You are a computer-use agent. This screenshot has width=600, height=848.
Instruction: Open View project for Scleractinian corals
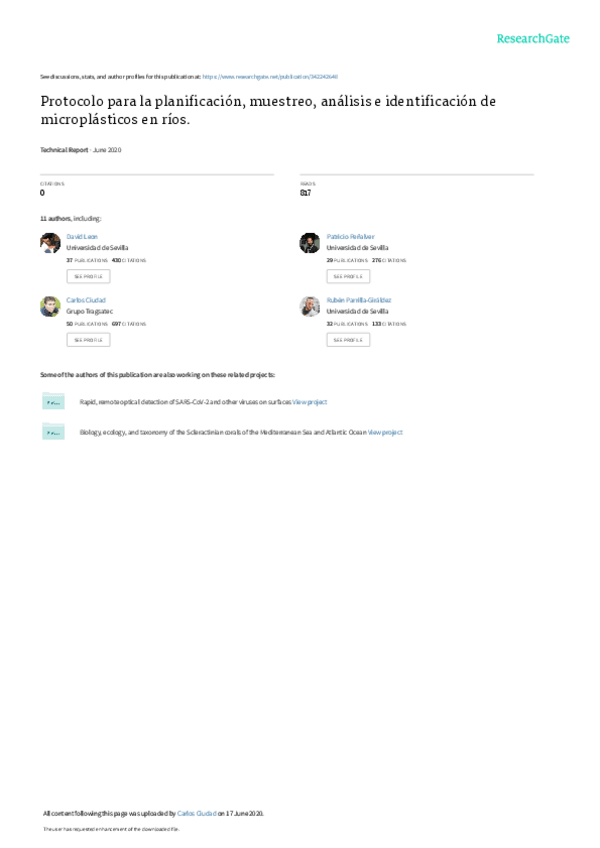[385, 432]
